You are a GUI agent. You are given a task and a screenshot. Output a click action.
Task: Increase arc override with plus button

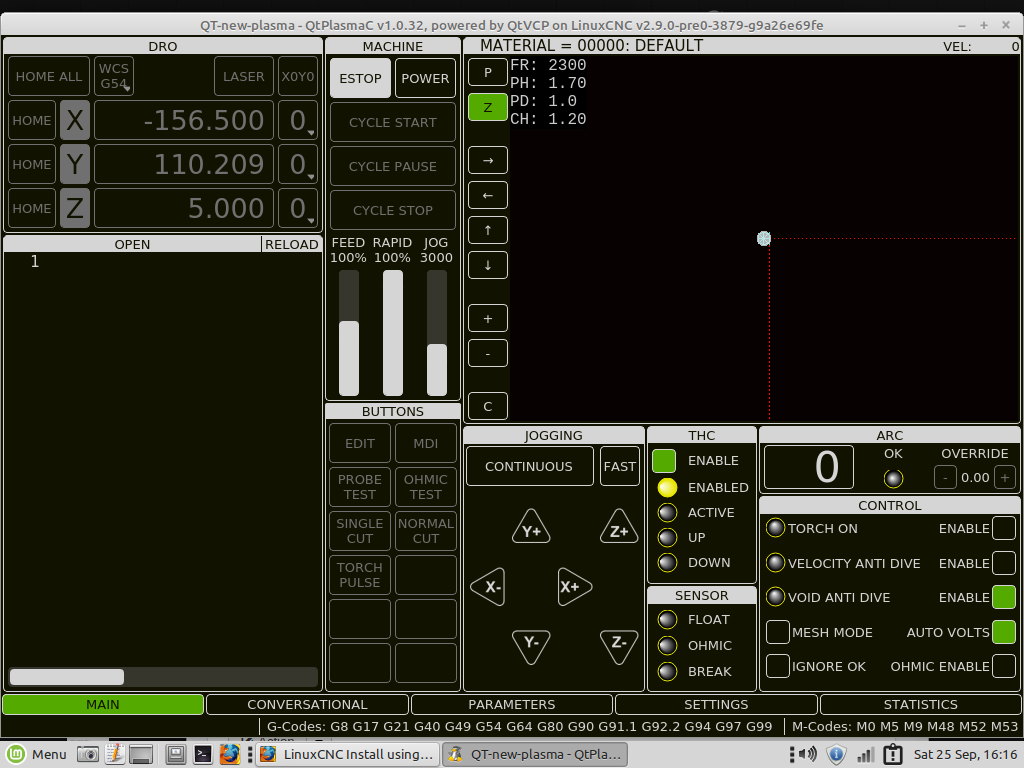point(1005,477)
